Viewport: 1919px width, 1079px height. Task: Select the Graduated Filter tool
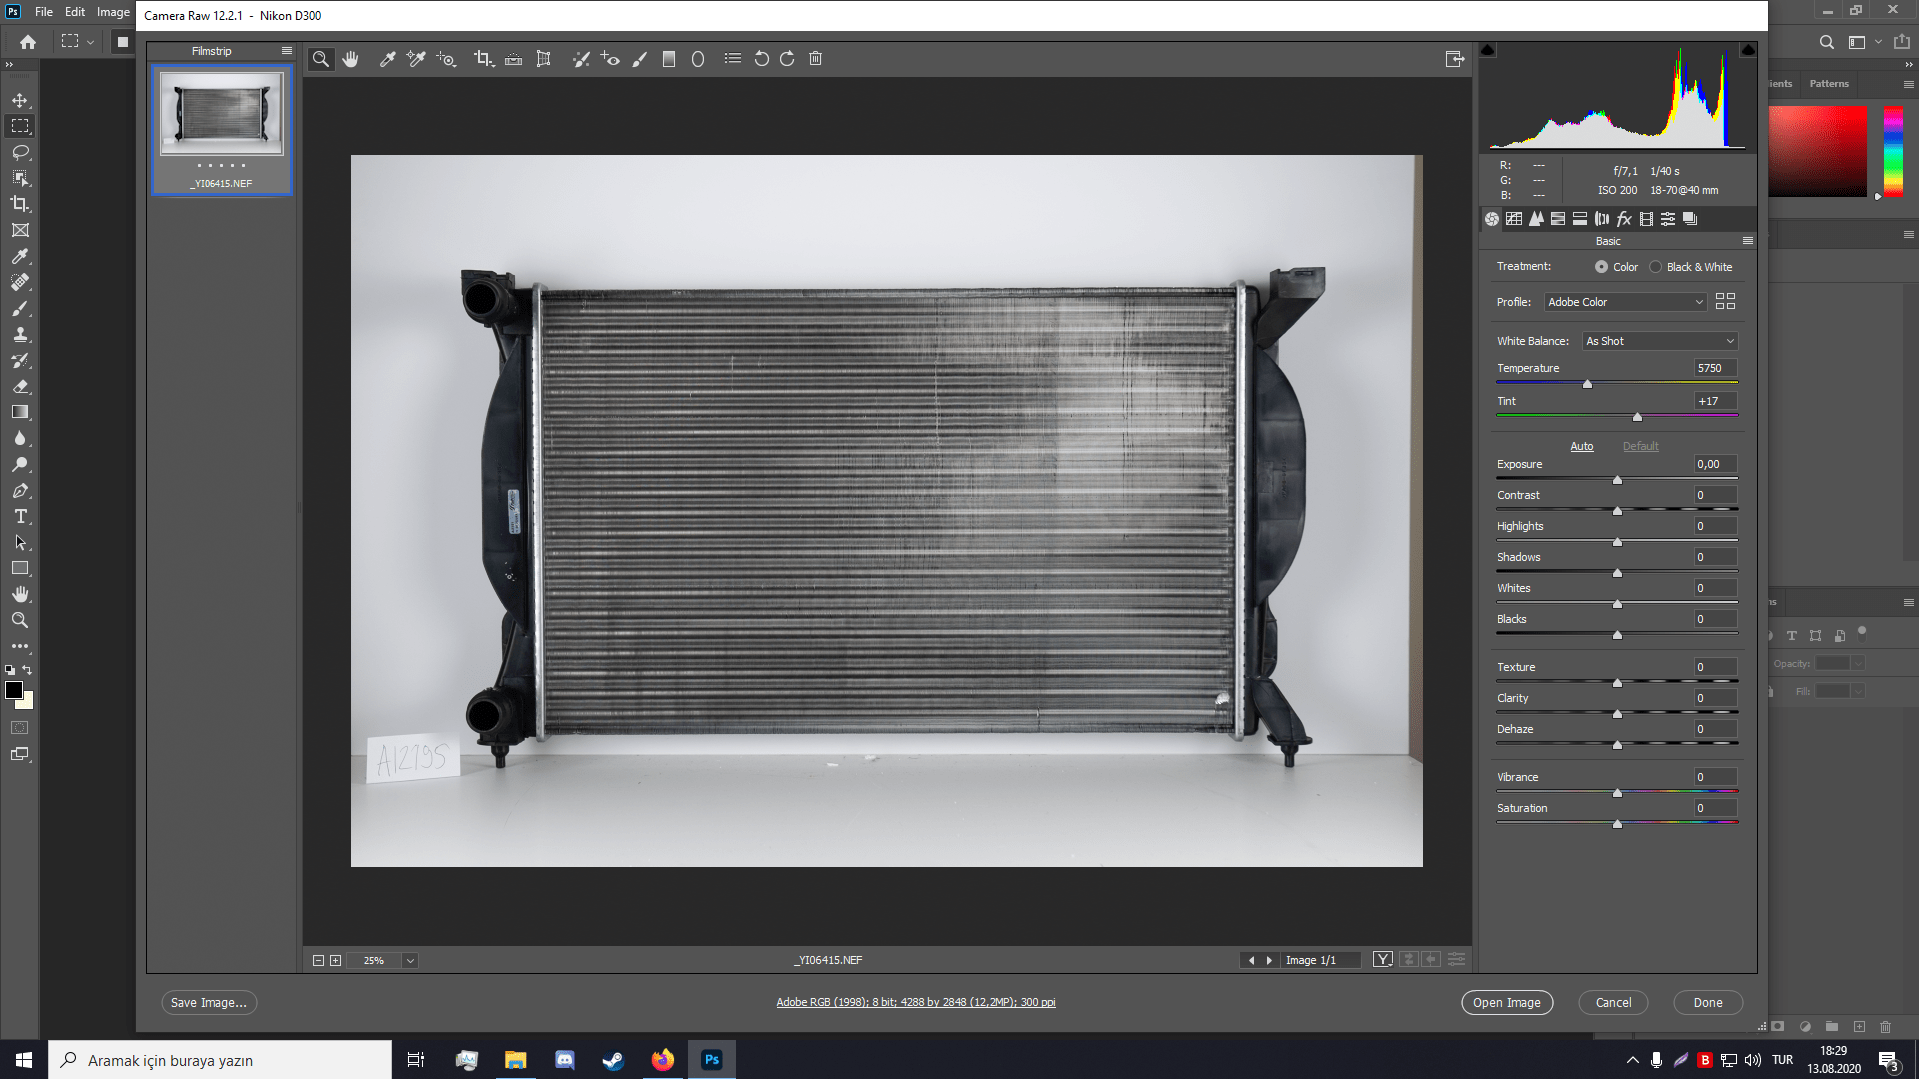click(669, 59)
